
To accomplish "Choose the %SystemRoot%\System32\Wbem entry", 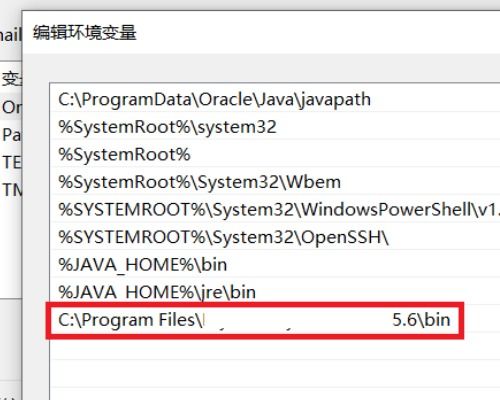I will point(275,182).
